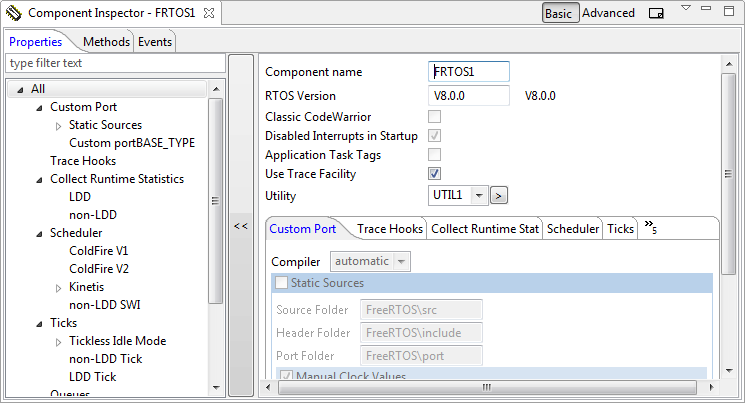Click the Component Inspector chip icon
This screenshot has height=403, width=745.
pos(14,14)
